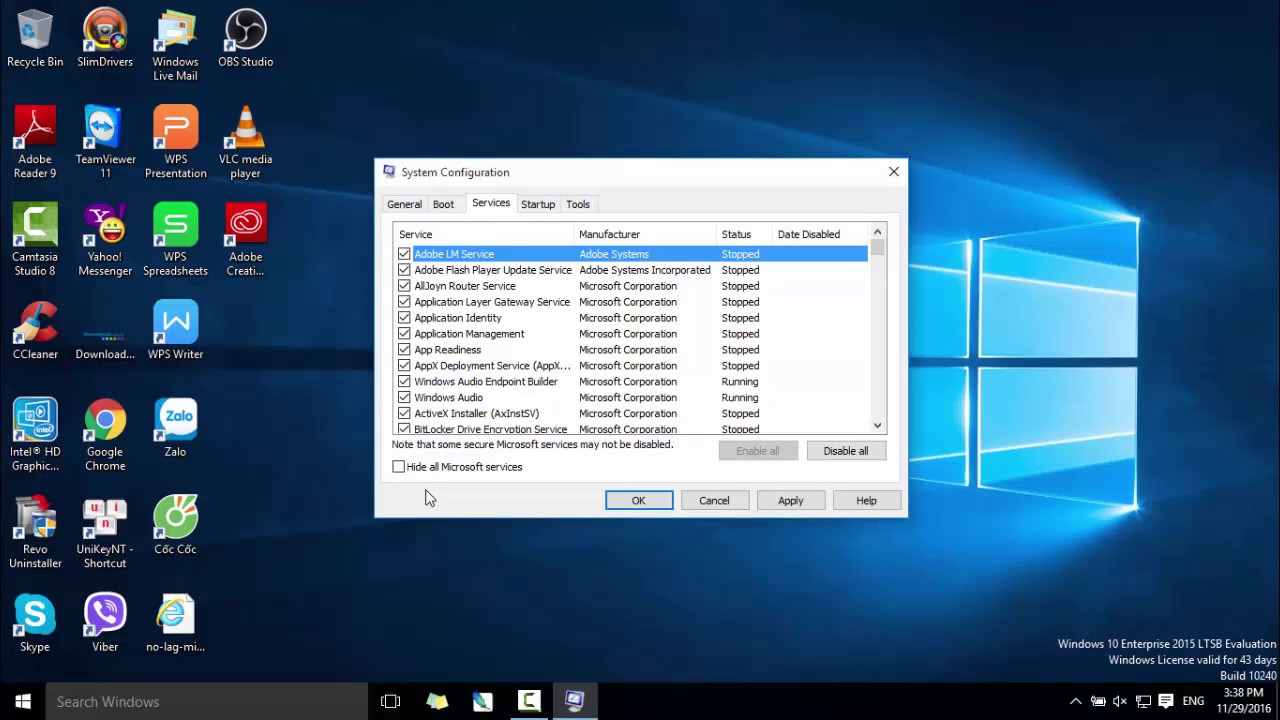
Task: Uncheck Windows Audio Endpoint Builder checkbox
Action: click(404, 382)
